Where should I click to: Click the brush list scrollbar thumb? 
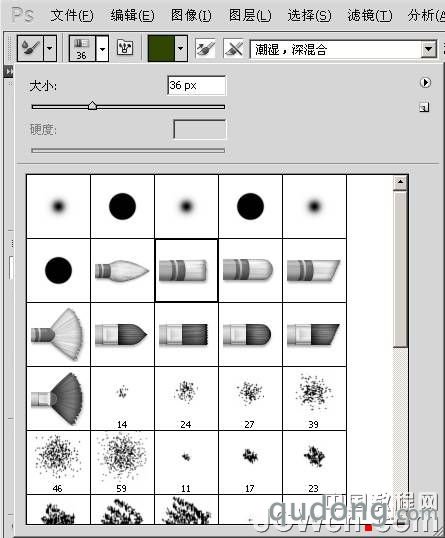400,269
